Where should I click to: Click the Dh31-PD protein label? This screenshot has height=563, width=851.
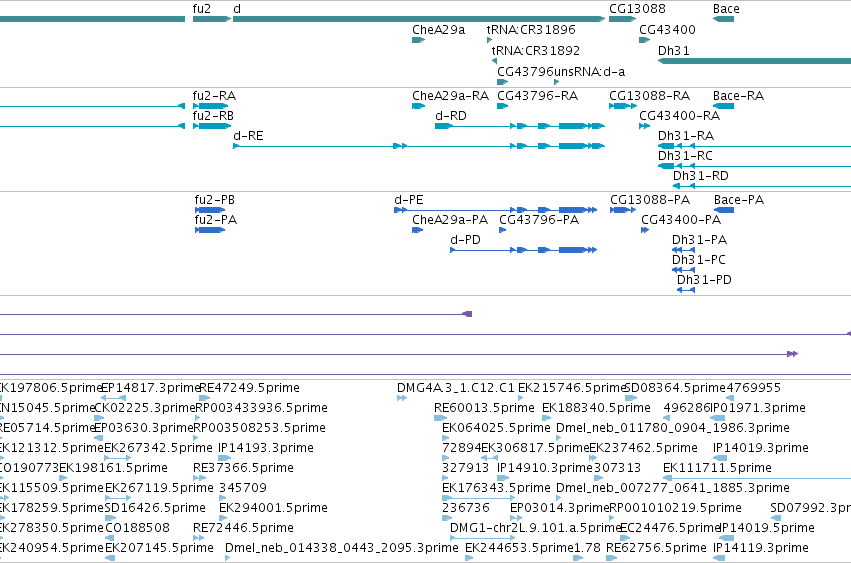[704, 280]
